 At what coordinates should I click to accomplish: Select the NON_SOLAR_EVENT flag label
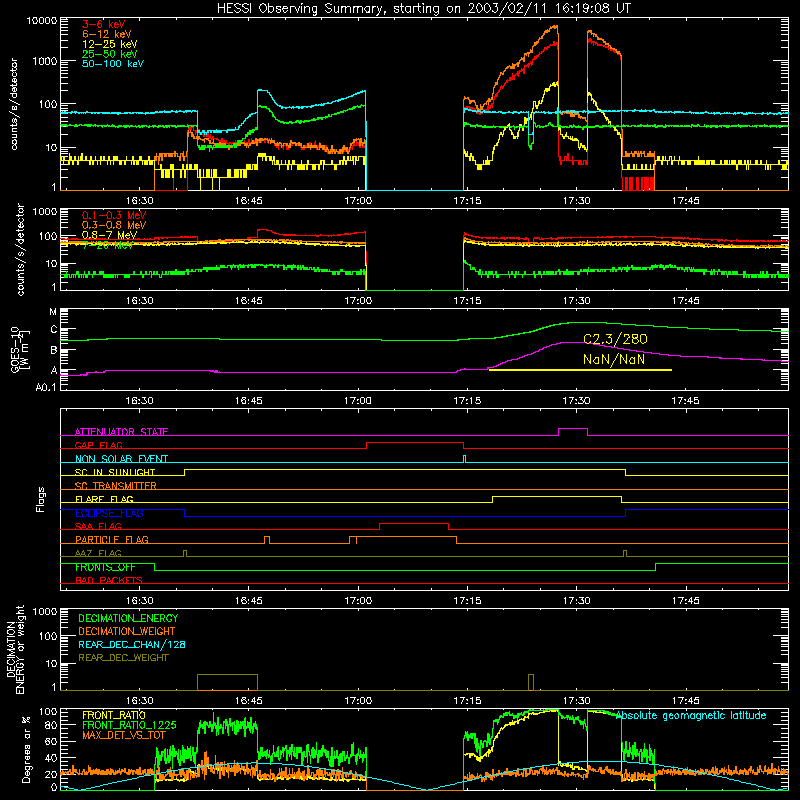click(x=121, y=459)
